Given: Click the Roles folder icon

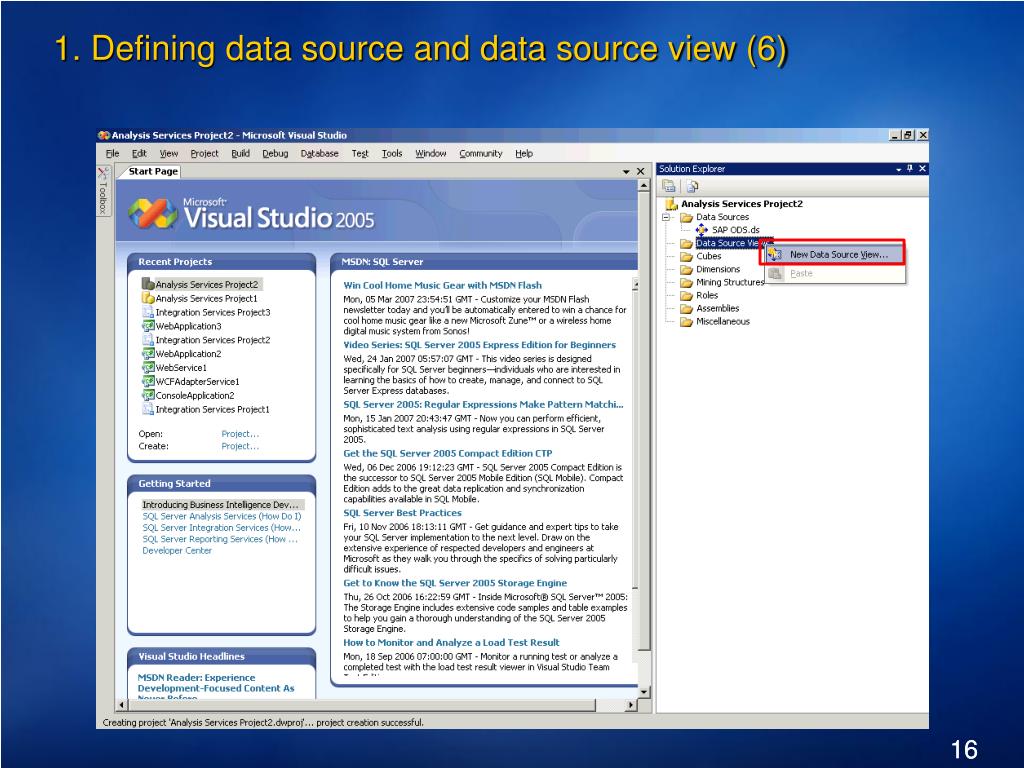Looking at the screenshot, I should tap(686, 296).
